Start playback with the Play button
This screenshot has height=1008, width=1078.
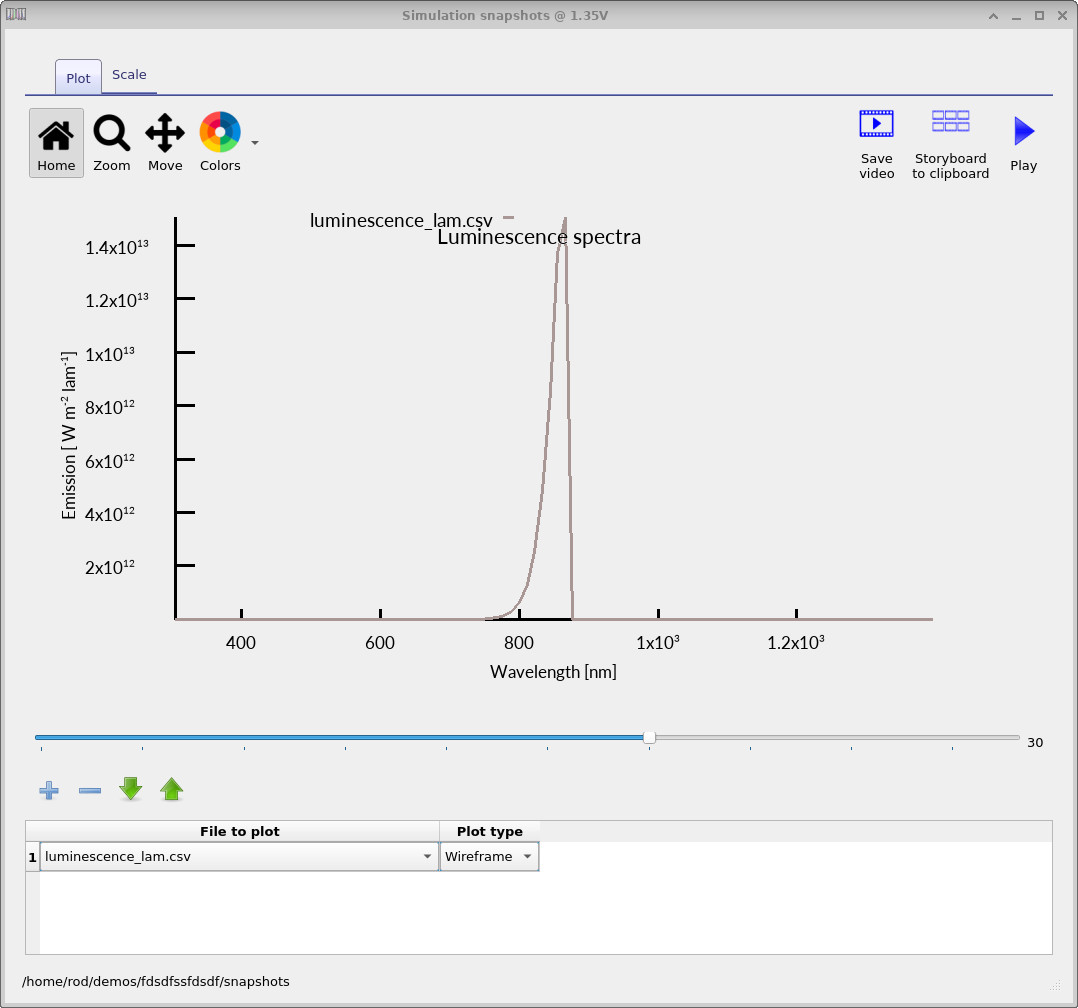tap(1023, 143)
